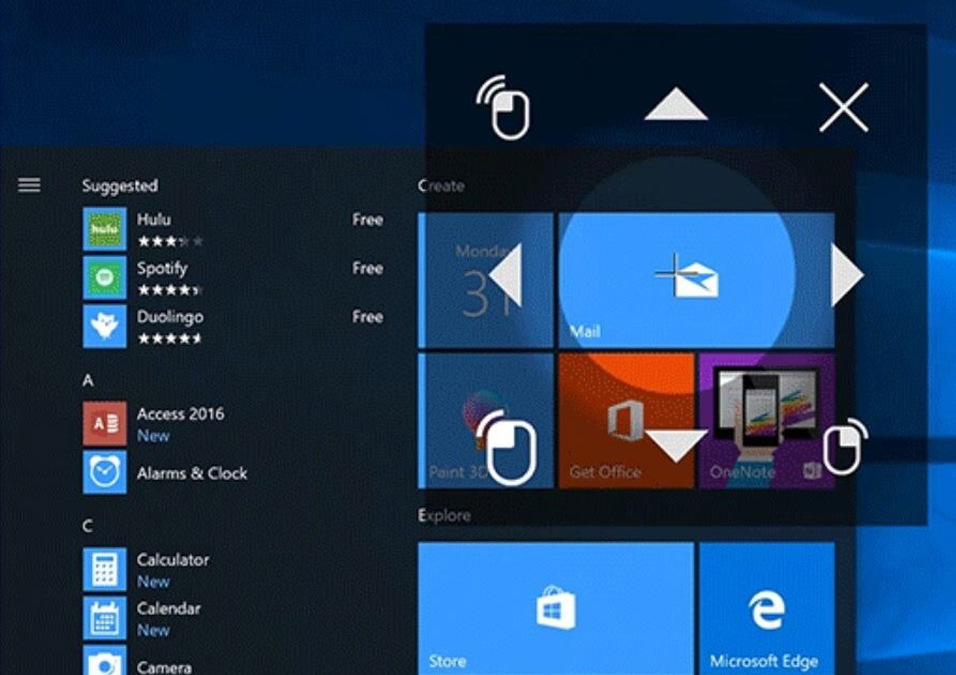Launch the Alarms & Clock app icon
956x675 pixels.
coord(105,472)
